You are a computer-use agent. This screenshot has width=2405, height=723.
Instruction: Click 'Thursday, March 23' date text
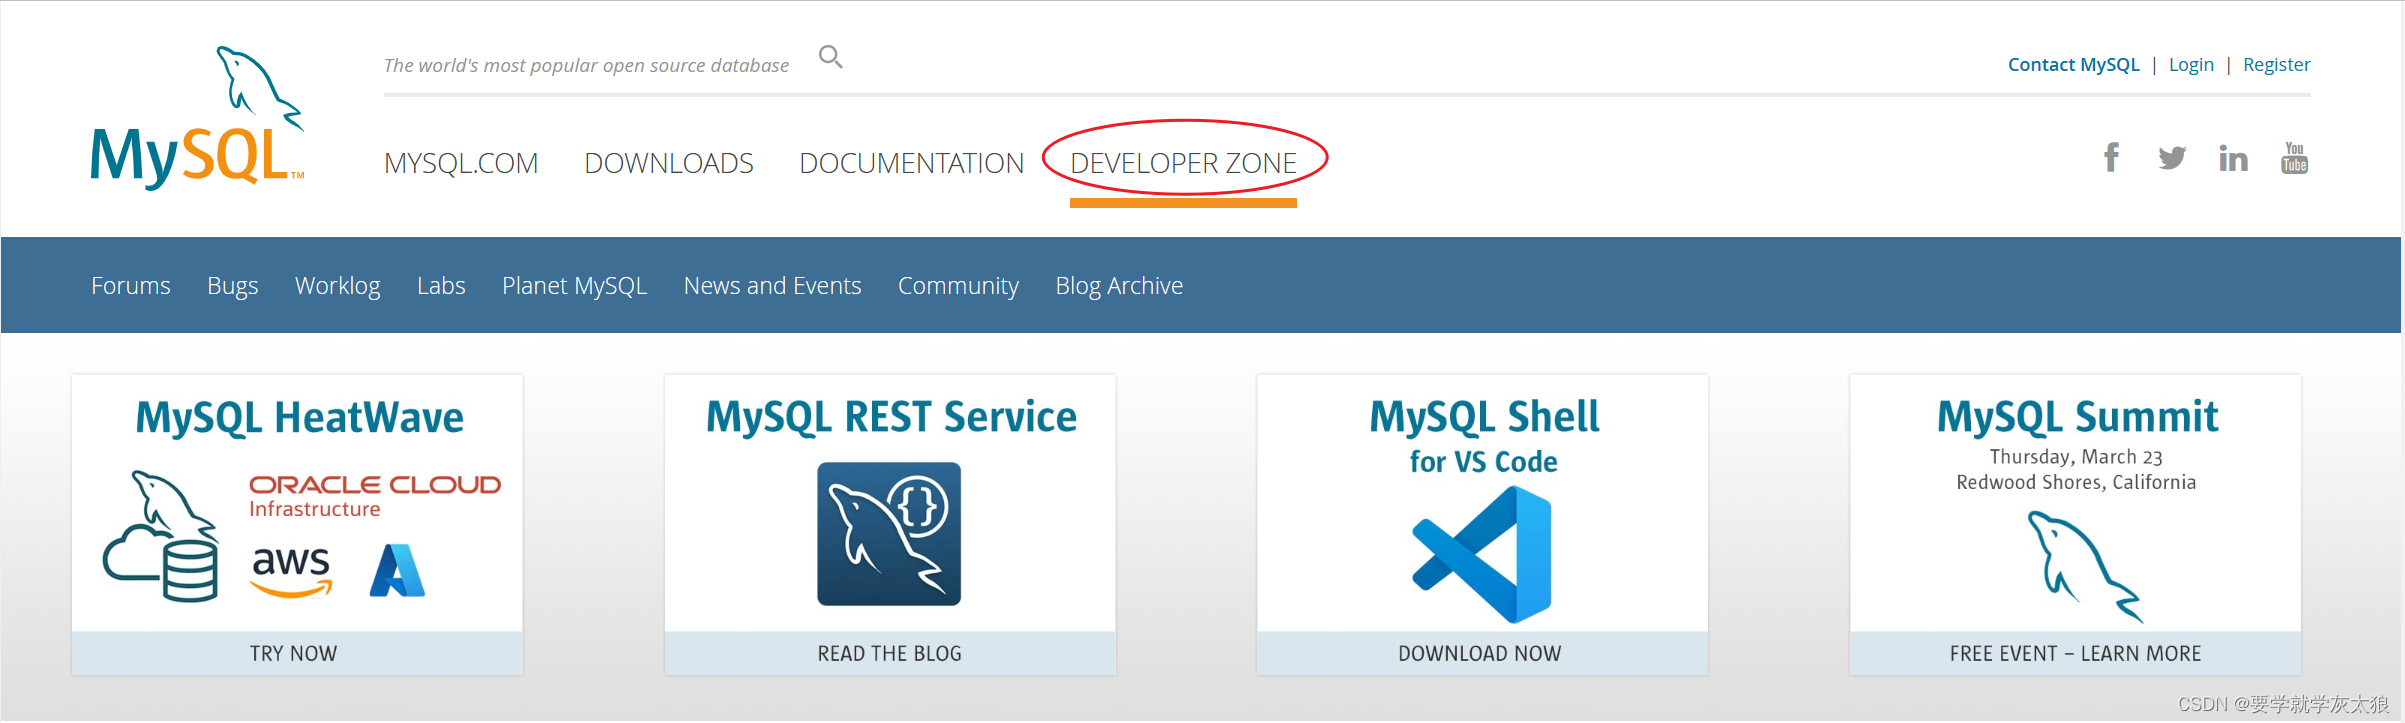coord(2076,457)
